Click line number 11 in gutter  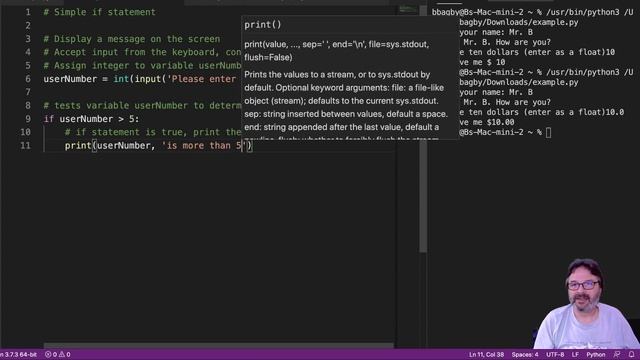click(x=25, y=145)
